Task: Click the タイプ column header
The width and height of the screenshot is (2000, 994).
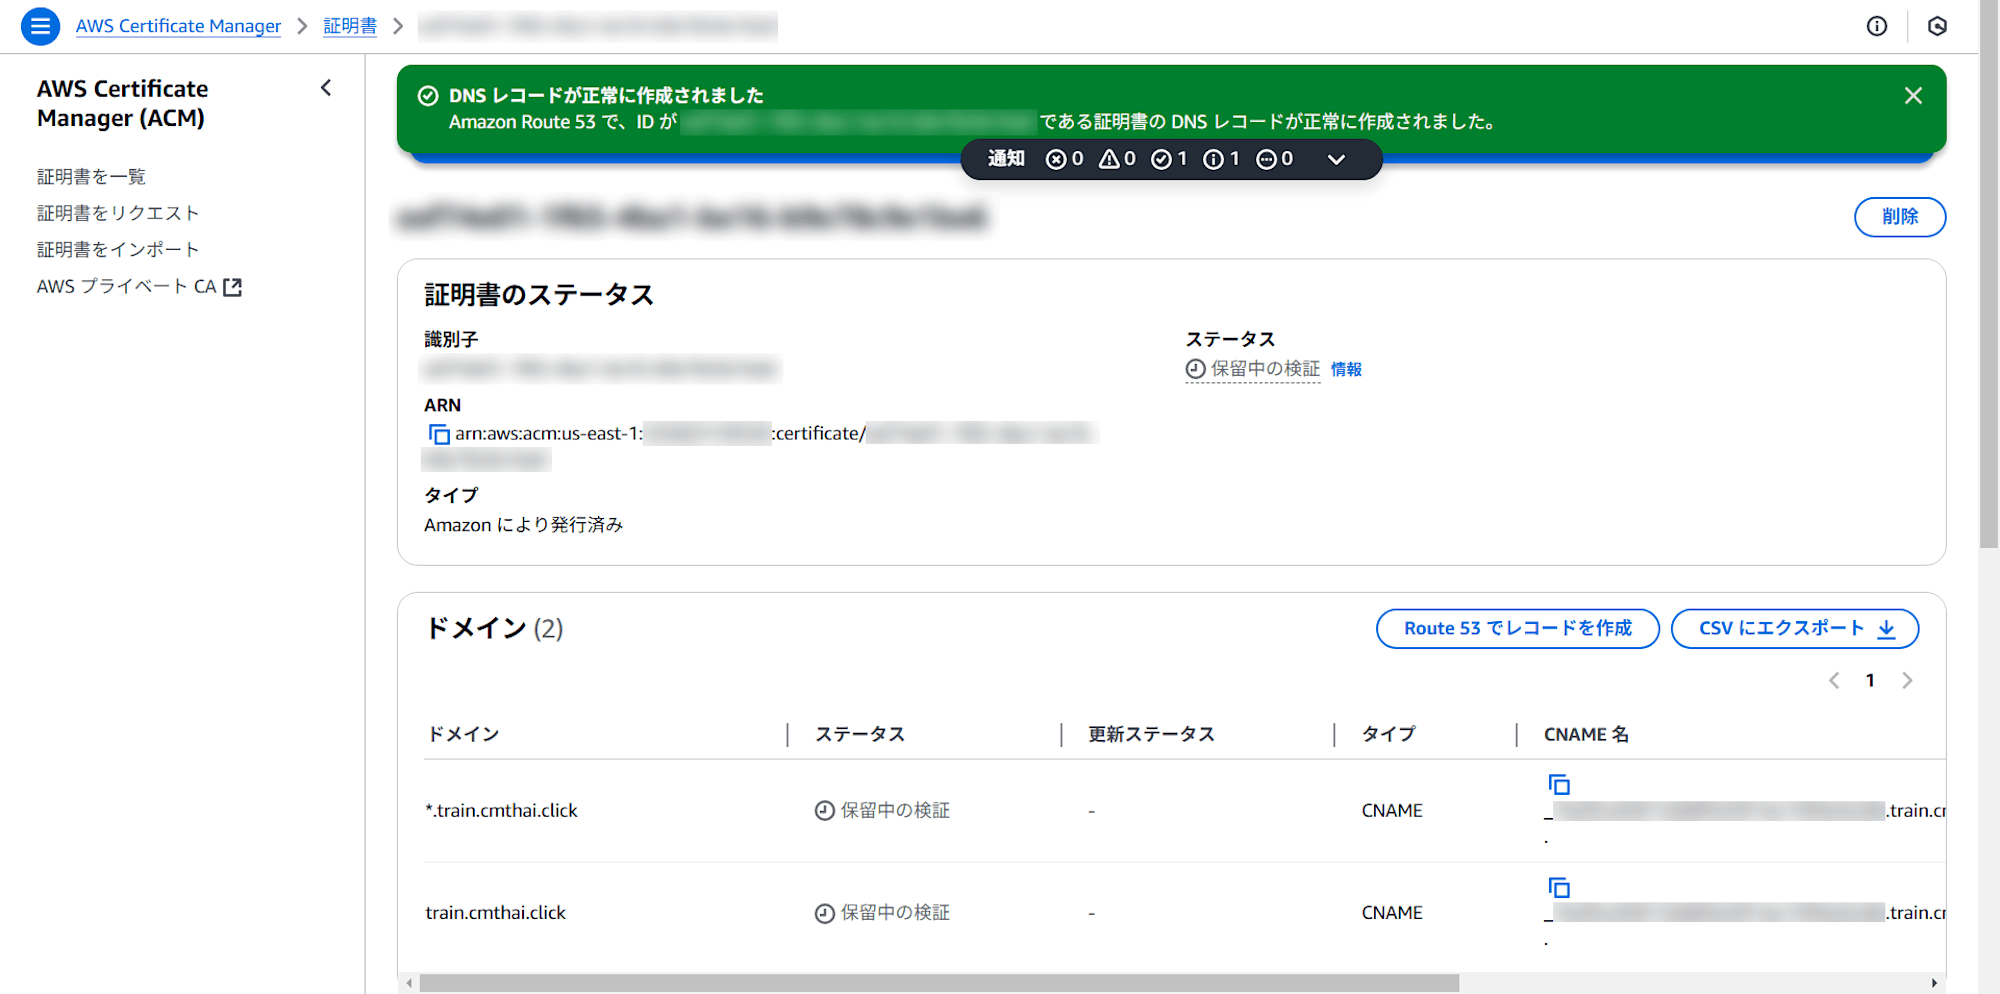Action: 1388,734
